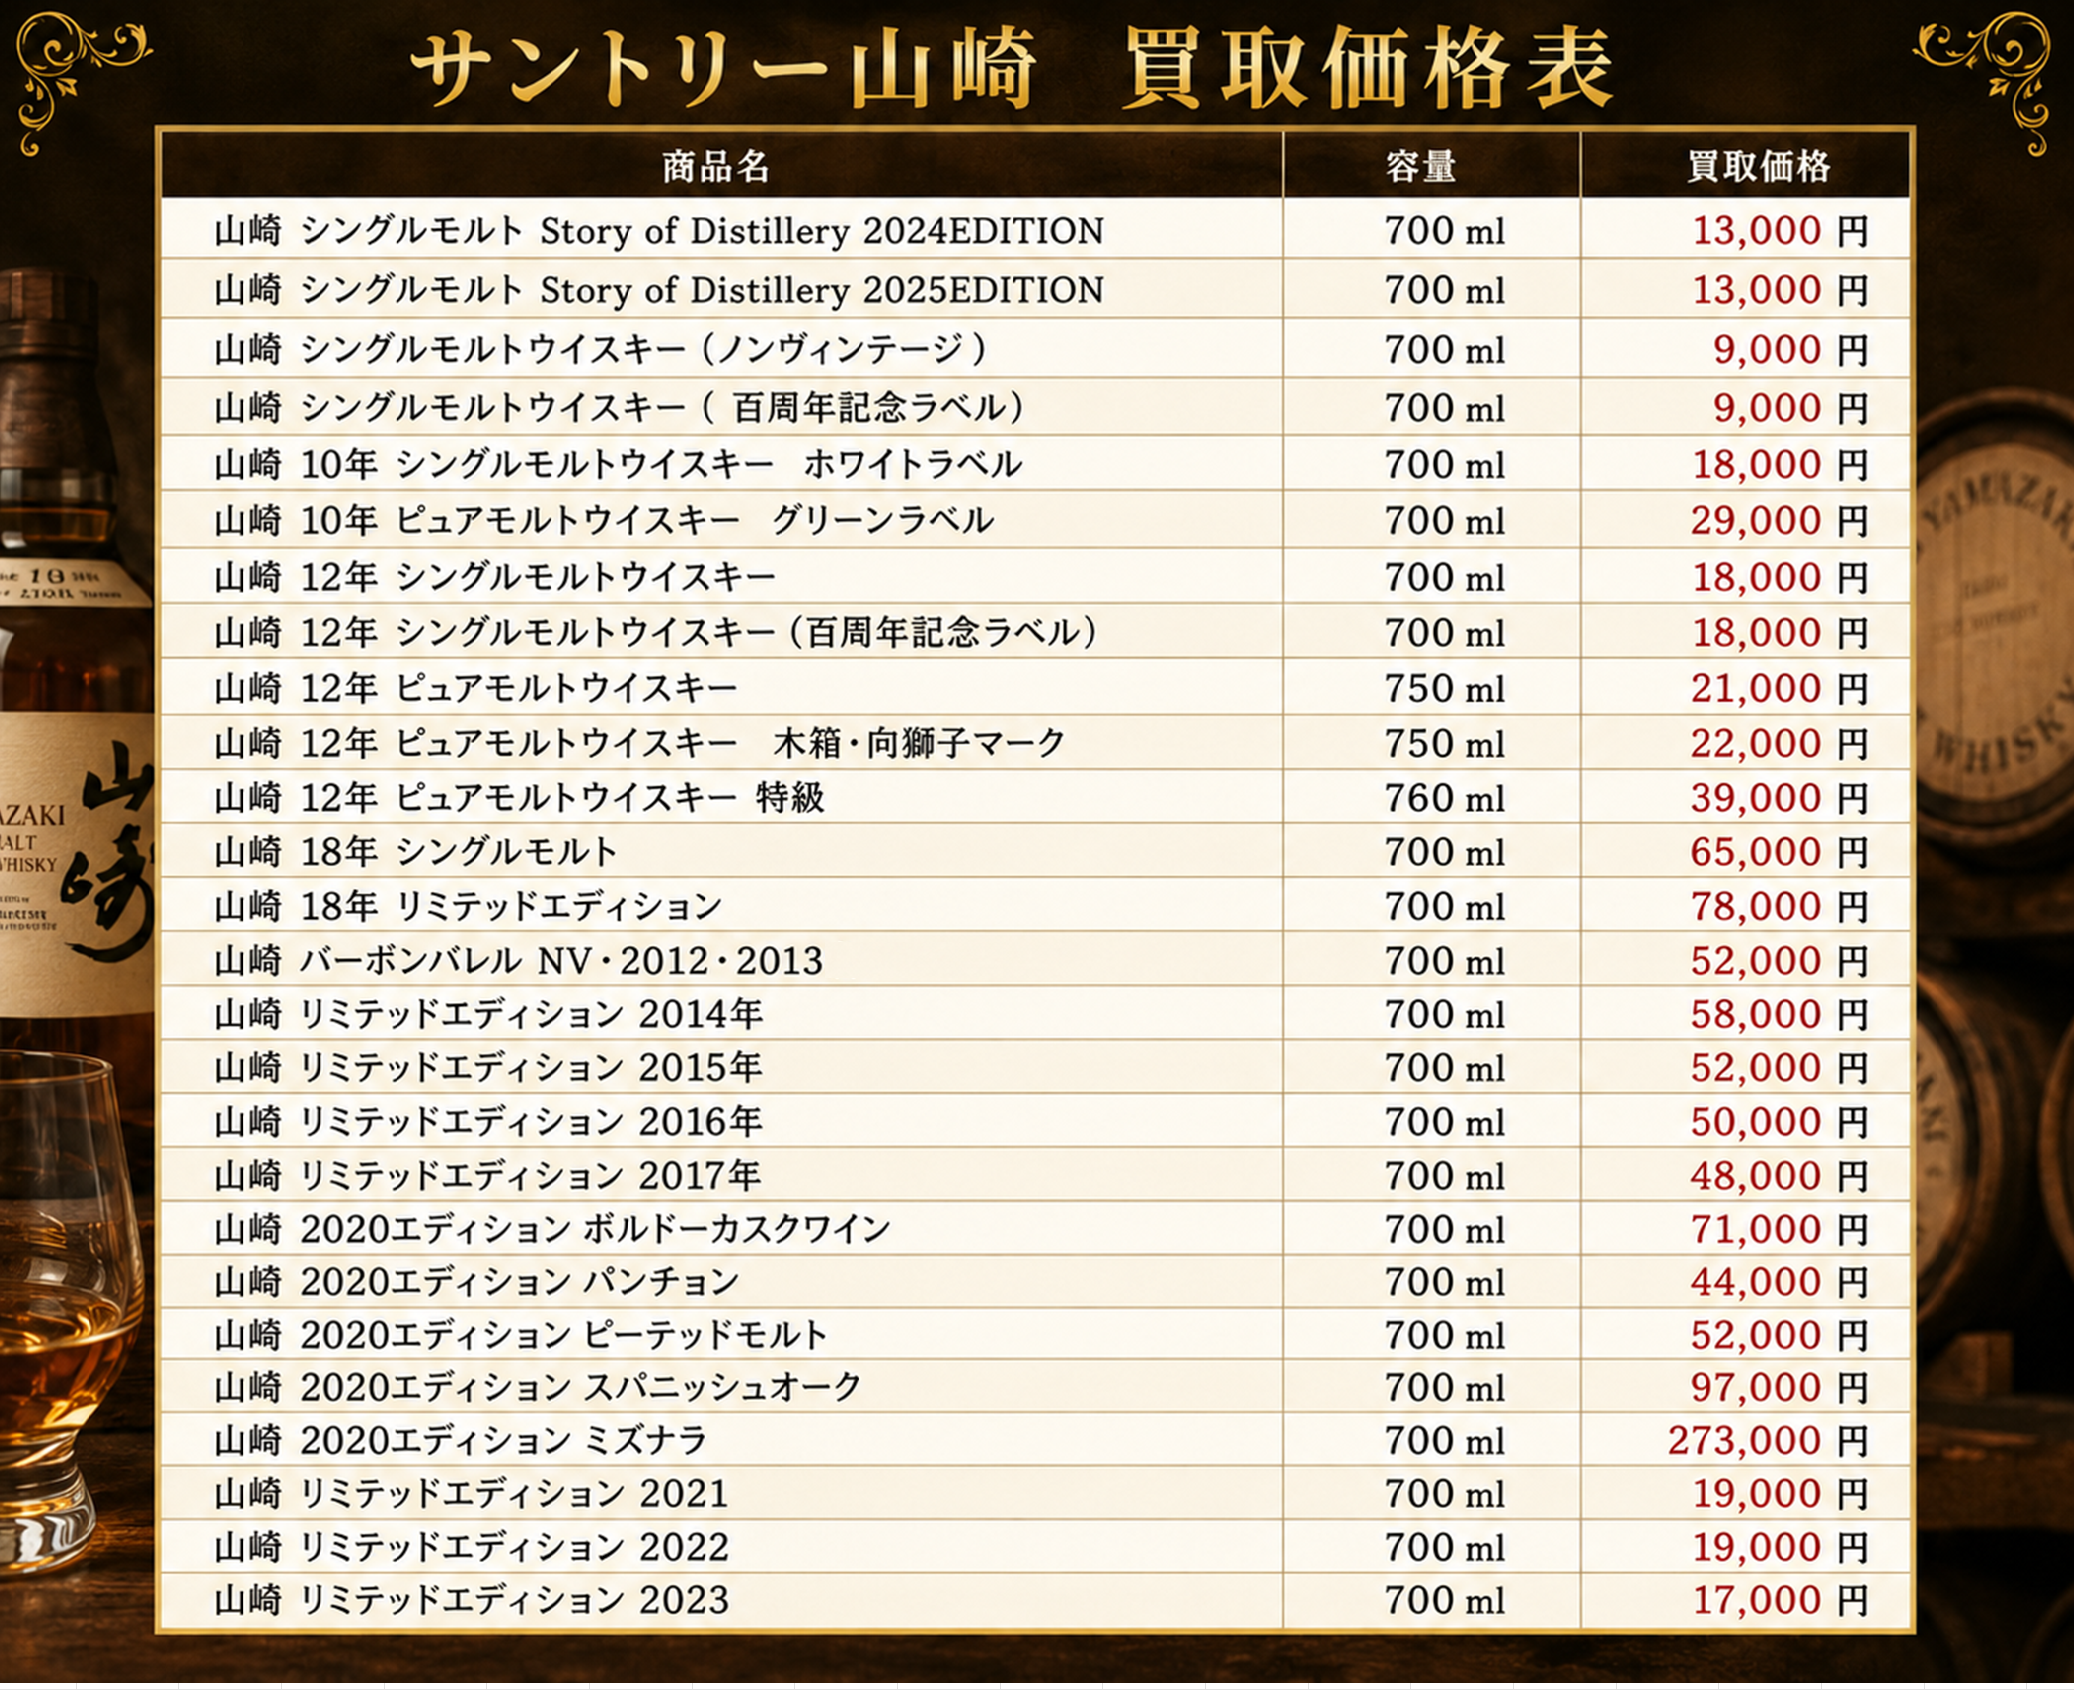The image size is (2074, 1690).
Task: Select '山崎 2020エディション ピーテッドモルト'
Action: tap(521, 1335)
